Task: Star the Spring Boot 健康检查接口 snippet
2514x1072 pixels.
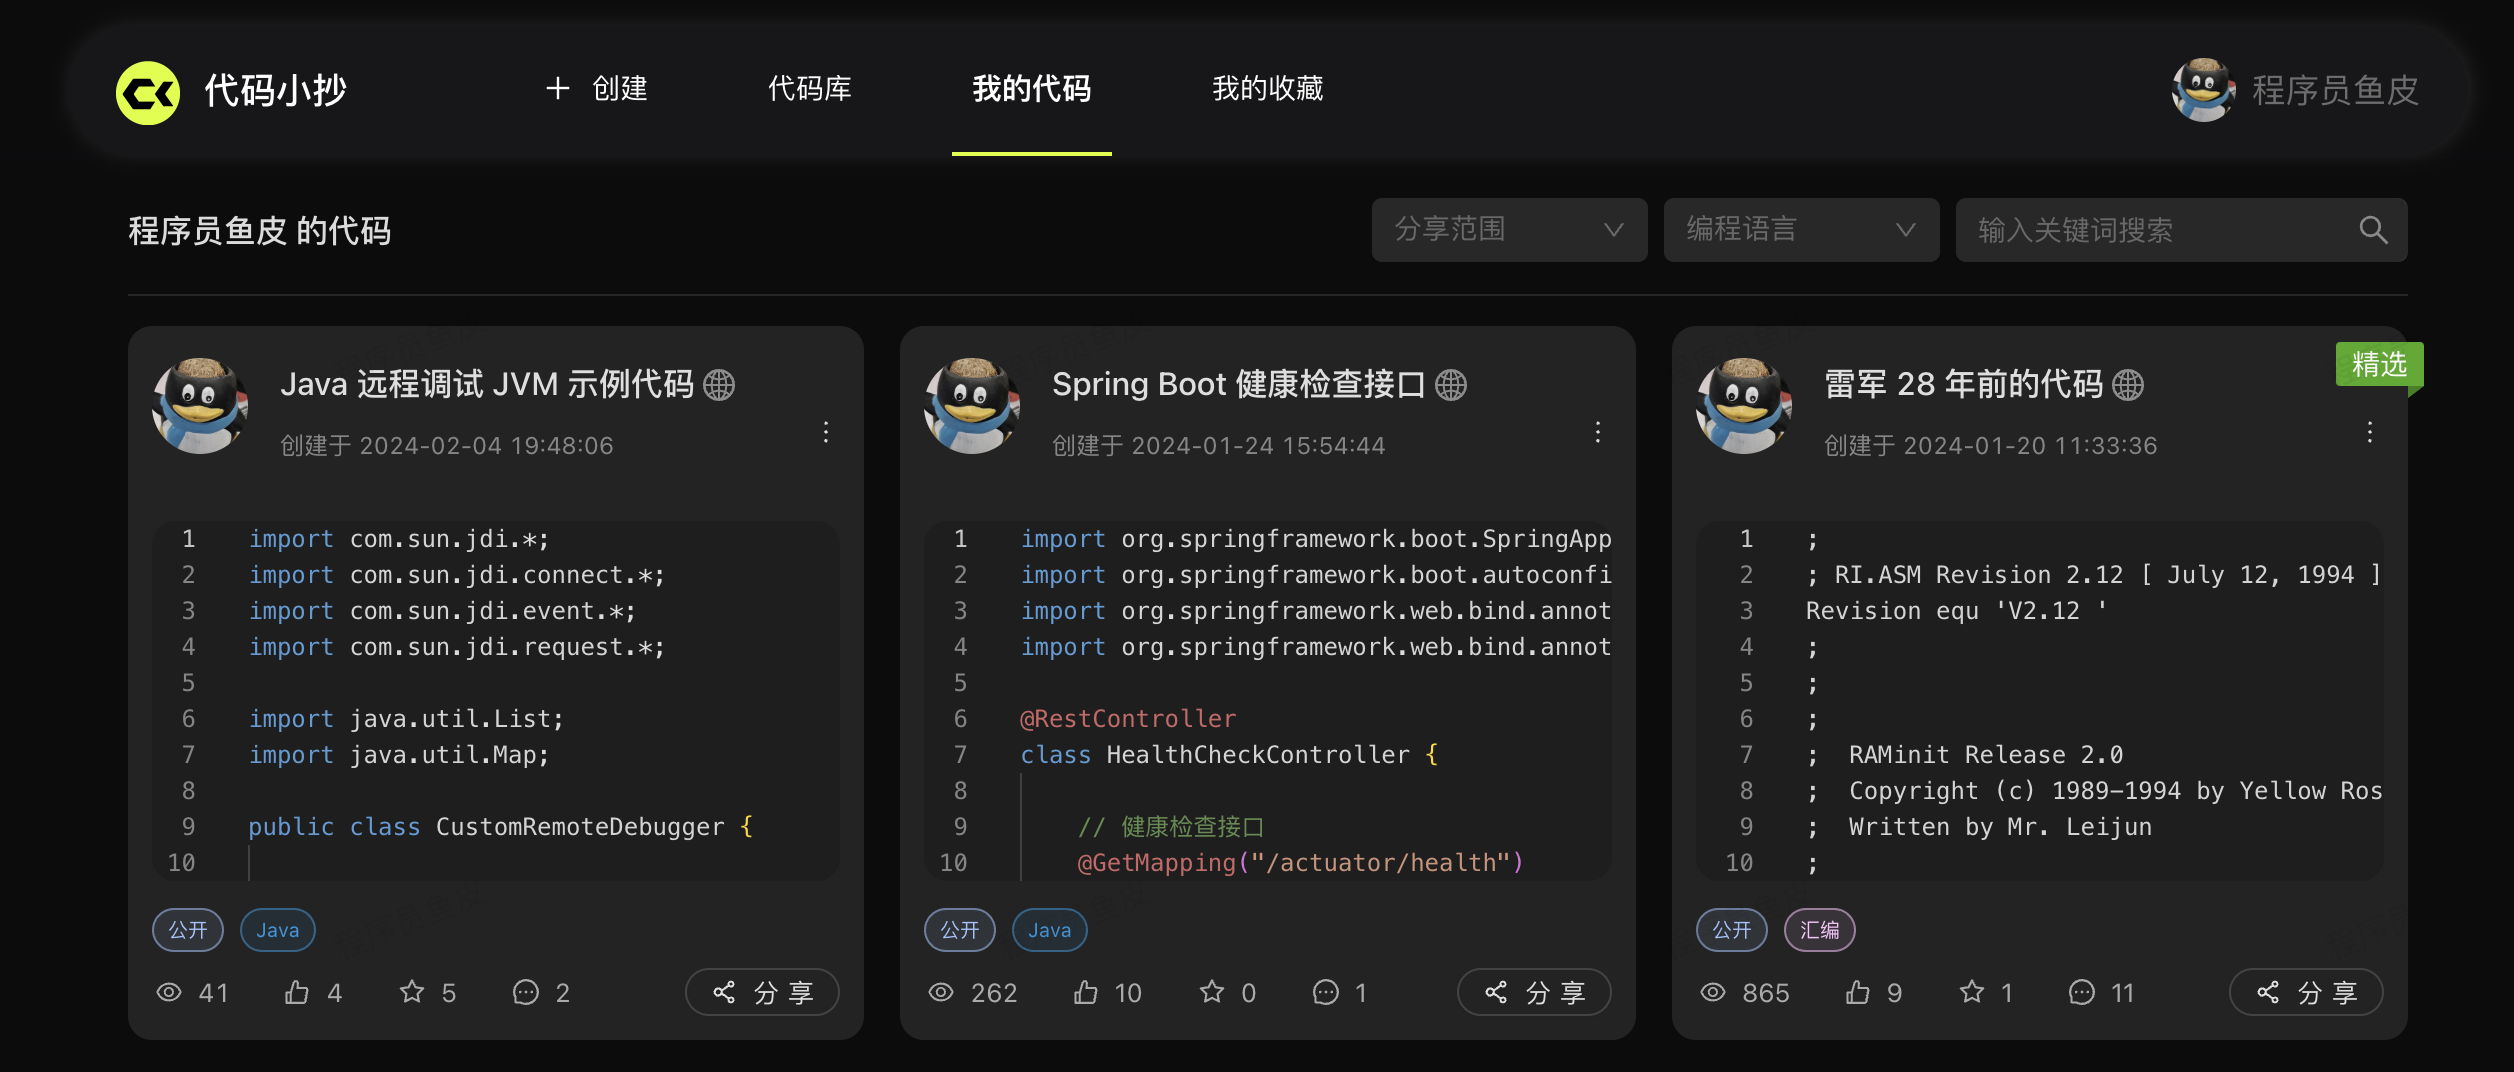Action: tap(1212, 992)
